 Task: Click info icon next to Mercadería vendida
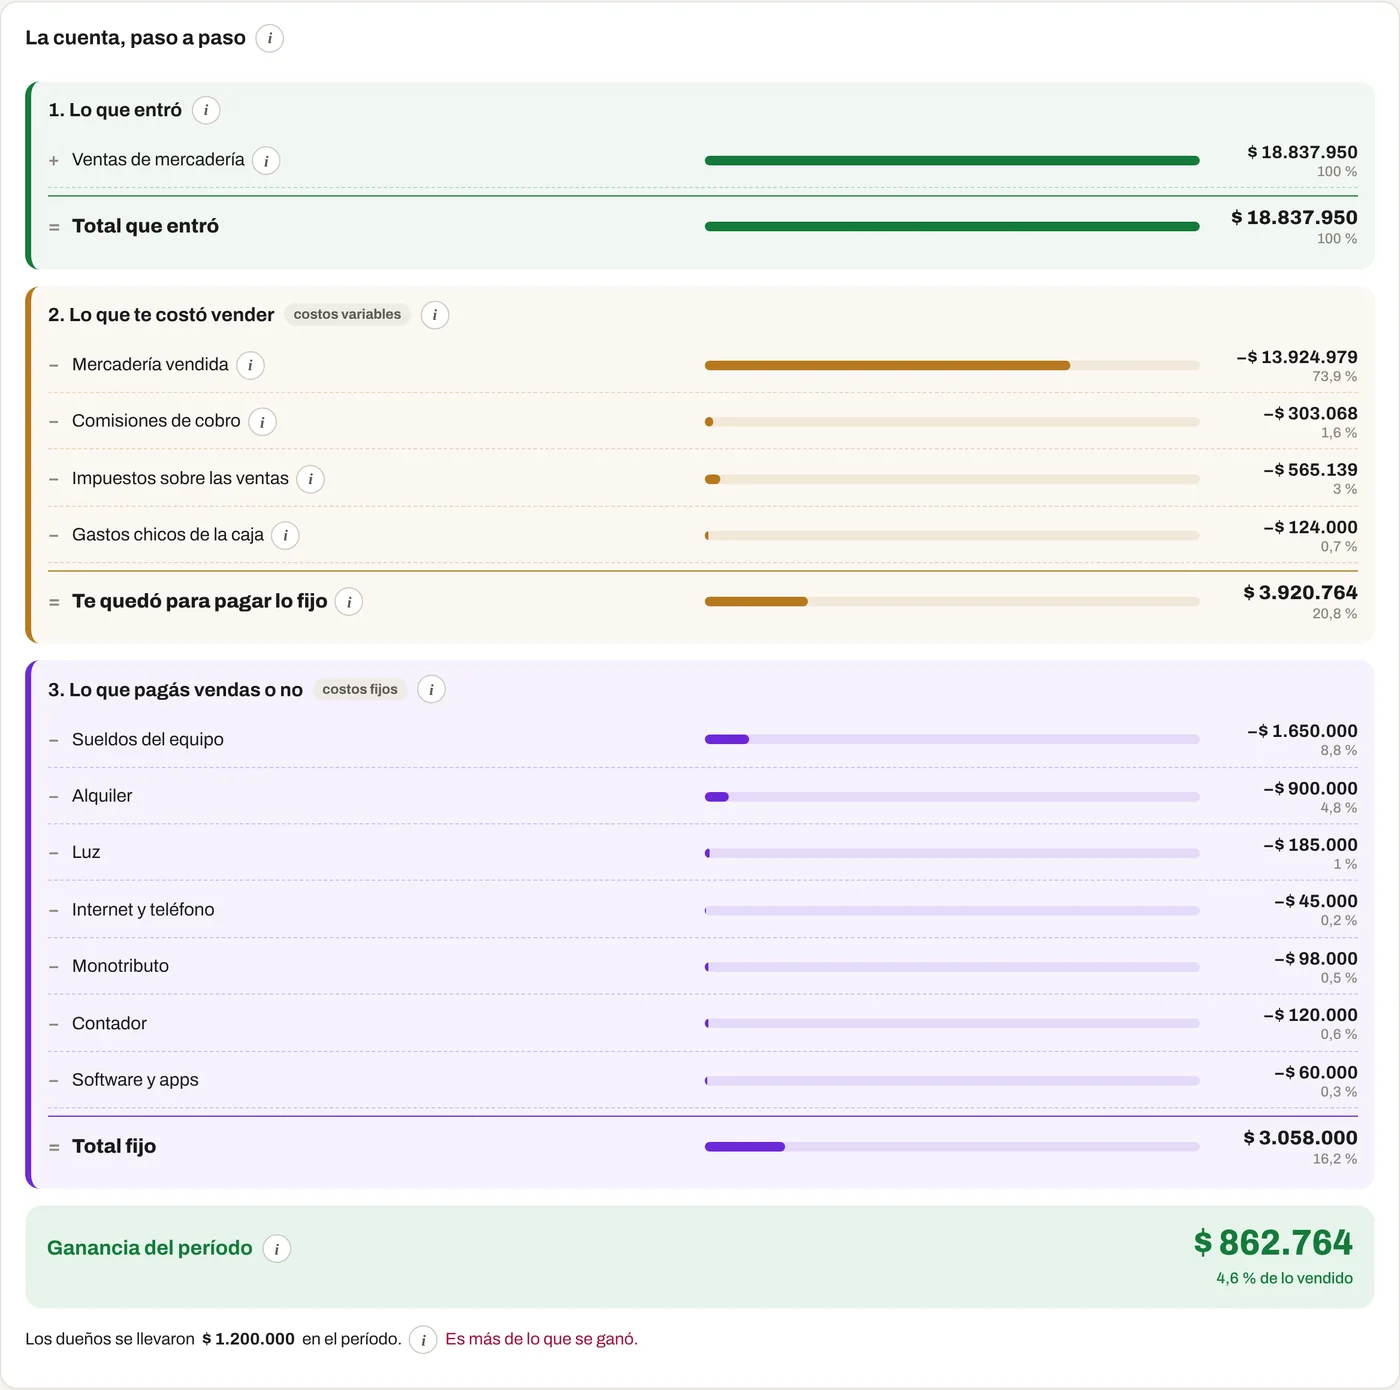tap(250, 365)
